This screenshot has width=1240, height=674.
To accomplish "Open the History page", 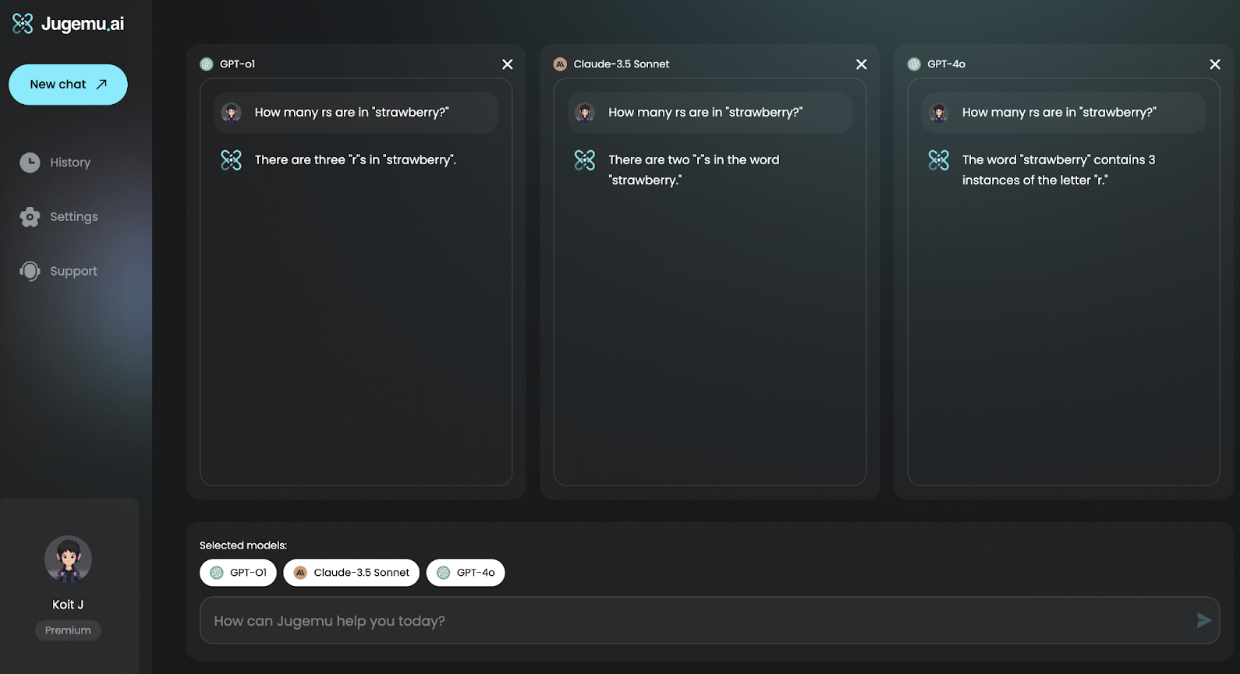I will [x=69, y=162].
